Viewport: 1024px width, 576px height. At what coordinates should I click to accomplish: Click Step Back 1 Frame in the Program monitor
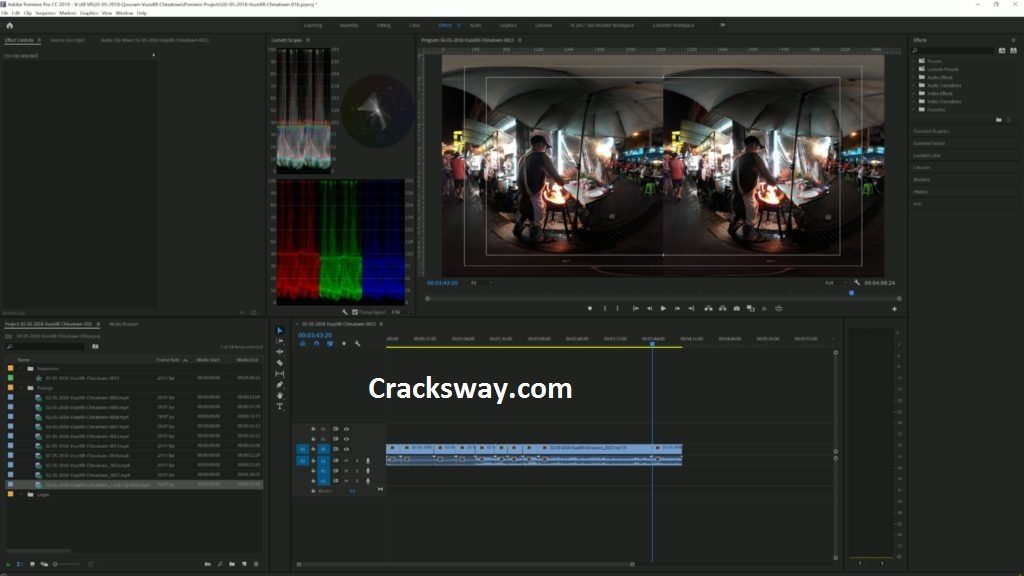649,308
